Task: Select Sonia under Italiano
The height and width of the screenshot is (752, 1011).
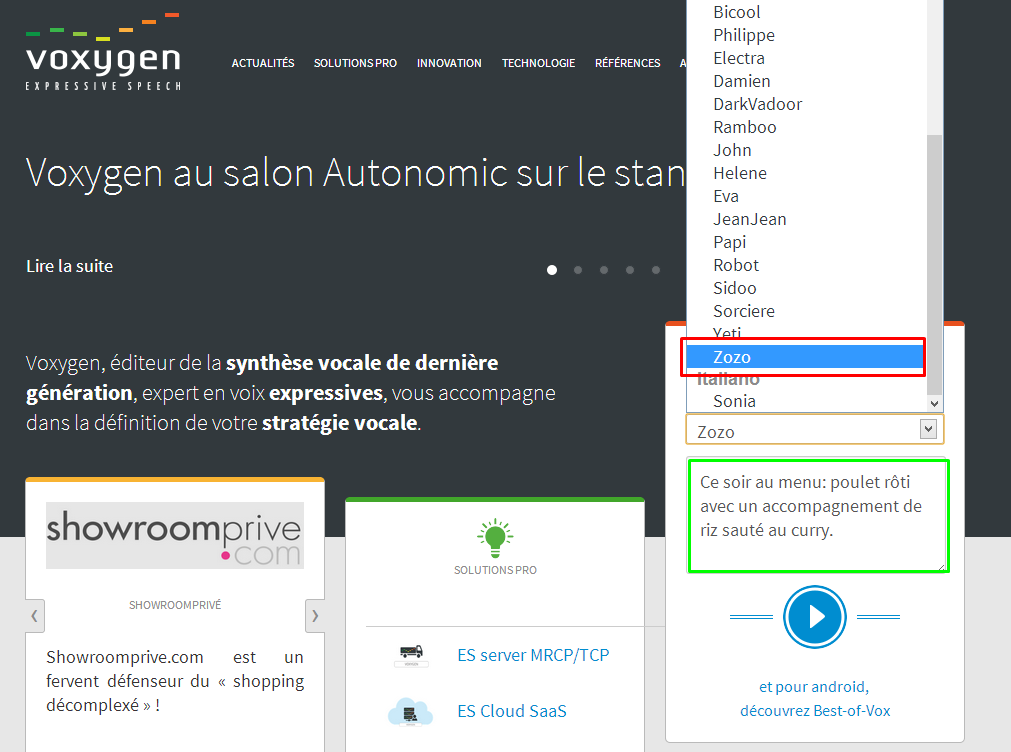Action: [x=806, y=402]
